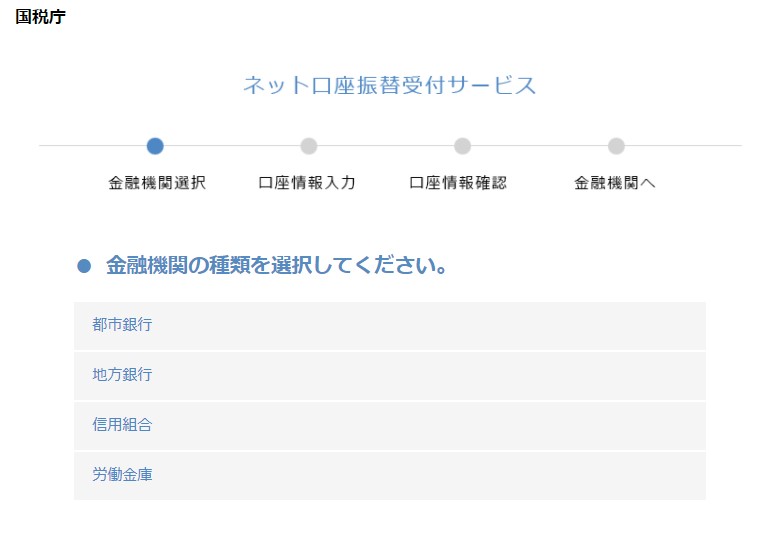The width and height of the screenshot is (771, 533).
Task: Click progress line between first and second circles
Action: pos(232,146)
